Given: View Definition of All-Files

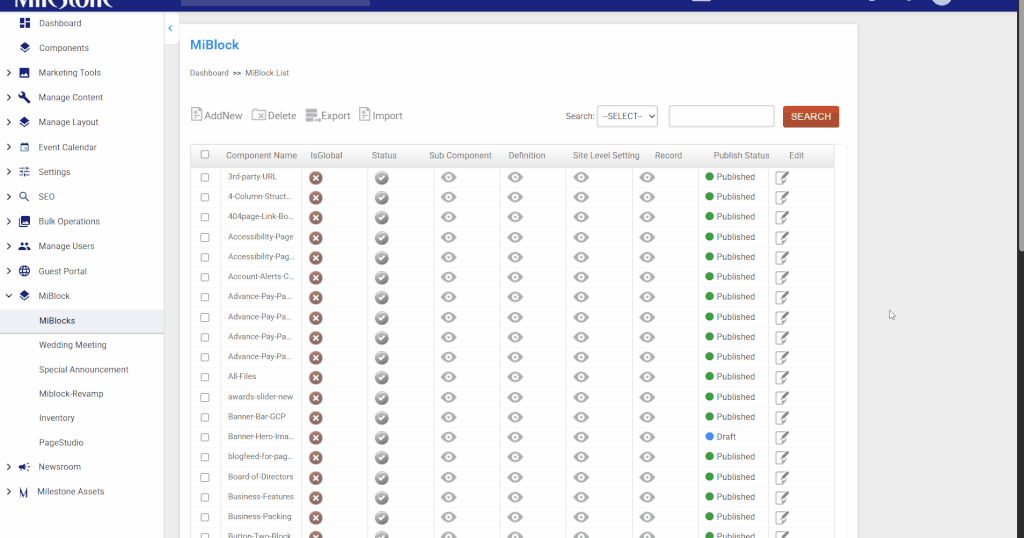Looking at the screenshot, I should [515, 377].
